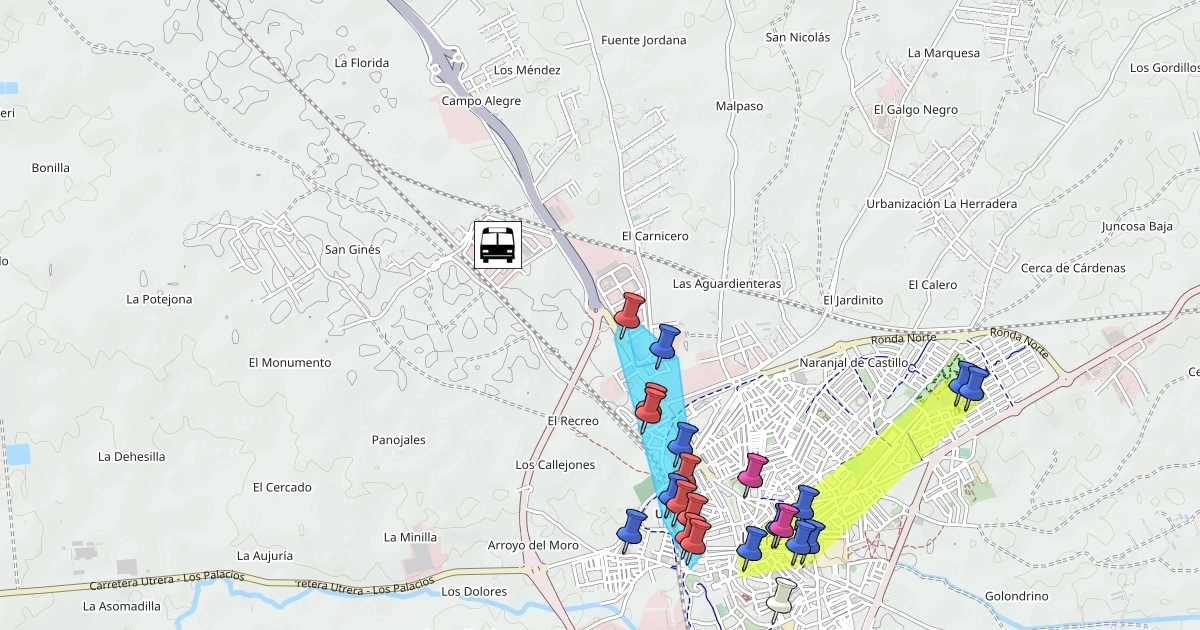Click the pink pushpin between cyan and yellow zones
Image resolution: width=1200 pixels, height=630 pixels.
click(x=752, y=471)
